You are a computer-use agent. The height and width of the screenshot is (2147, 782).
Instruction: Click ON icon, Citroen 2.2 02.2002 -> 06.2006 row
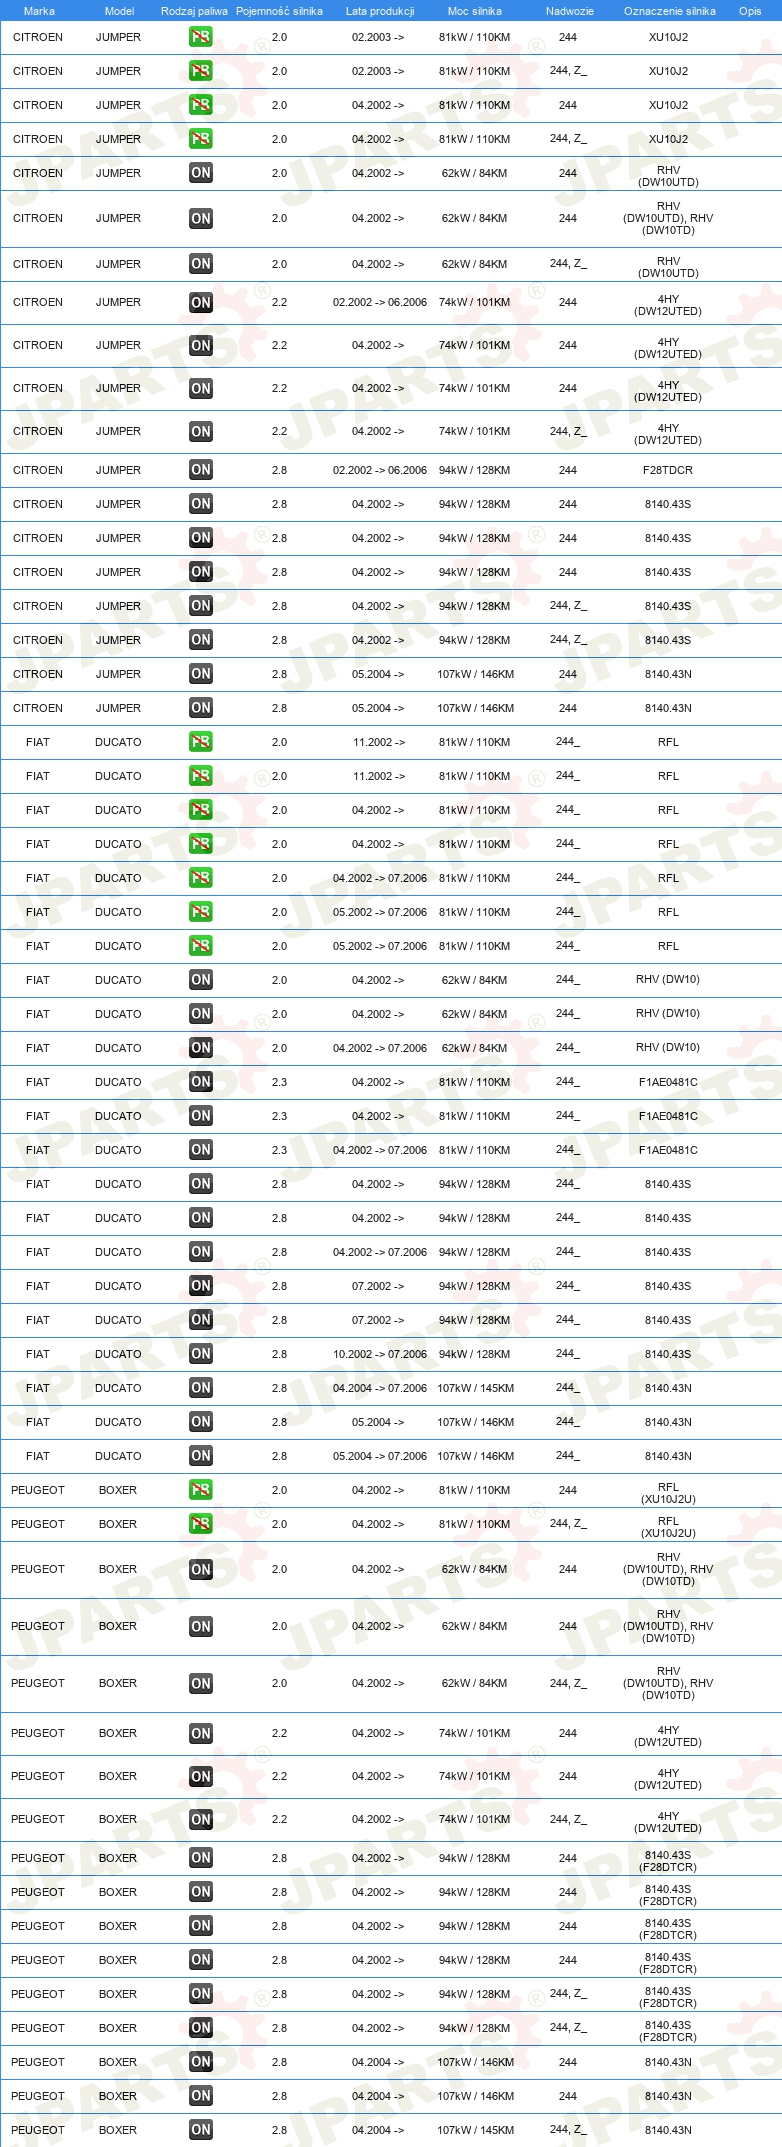tap(201, 302)
